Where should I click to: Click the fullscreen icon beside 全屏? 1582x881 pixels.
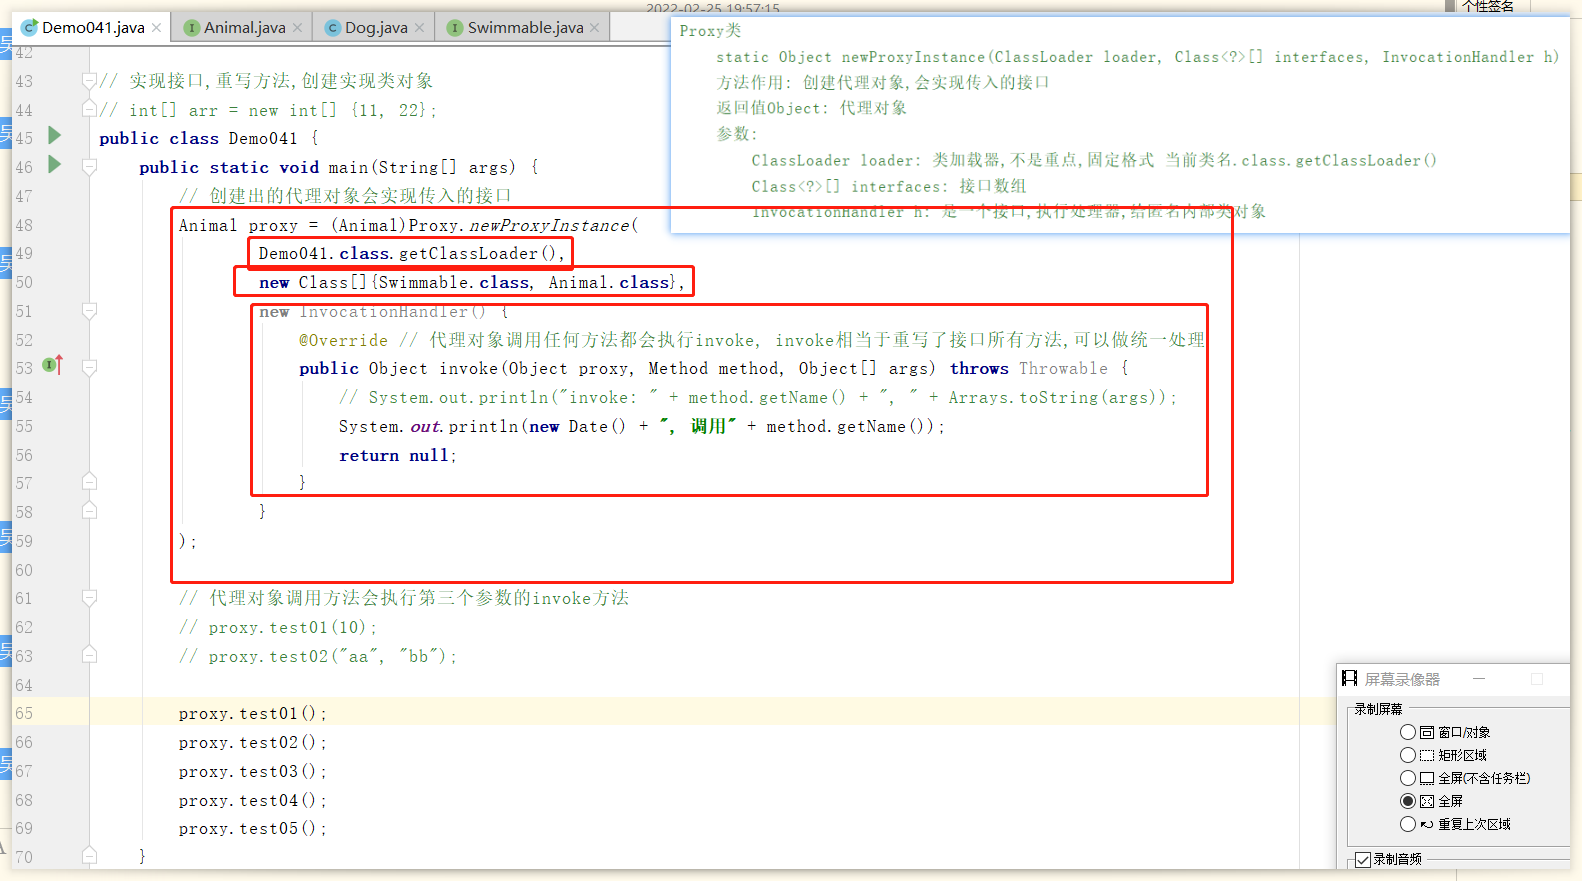(x=1427, y=801)
